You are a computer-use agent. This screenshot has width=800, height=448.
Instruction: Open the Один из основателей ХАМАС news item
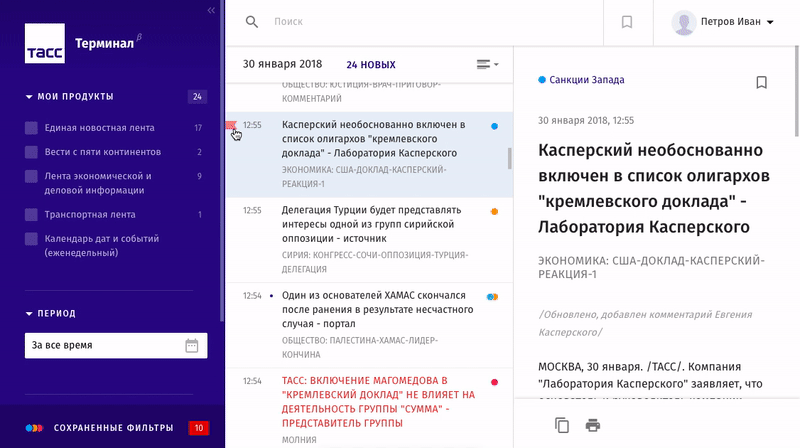[x=369, y=325]
